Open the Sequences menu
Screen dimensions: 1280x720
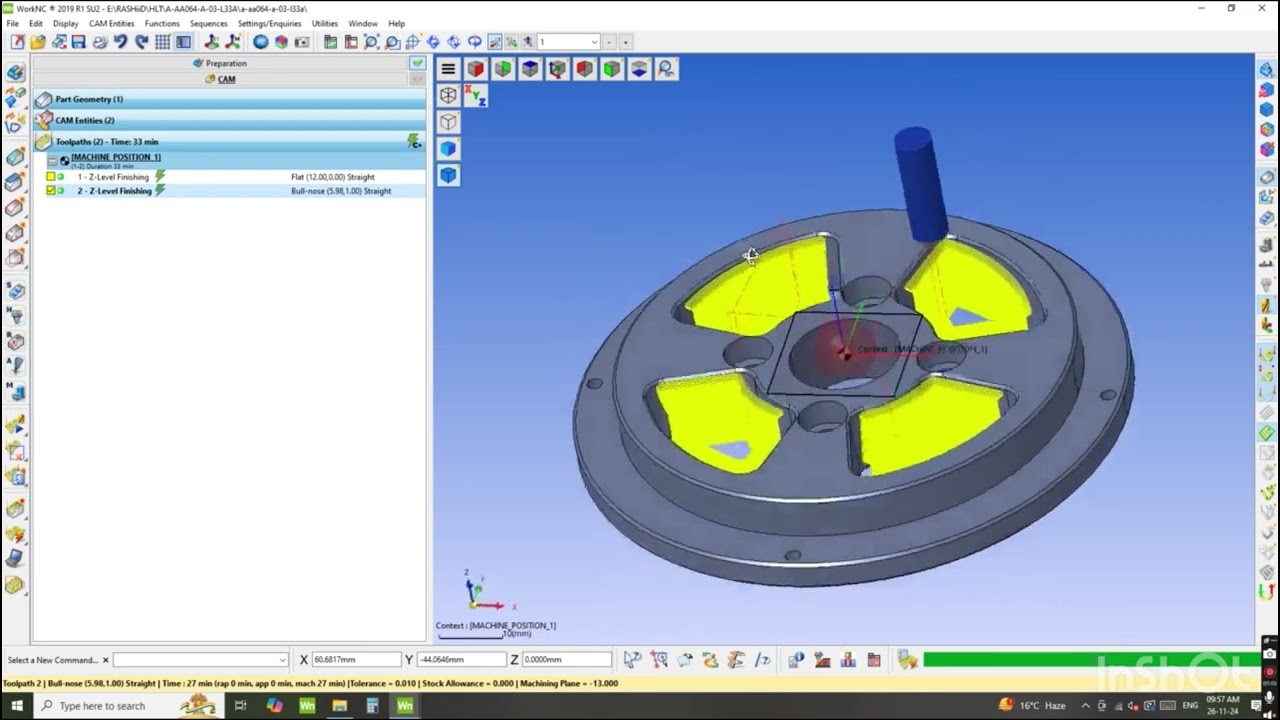click(208, 23)
